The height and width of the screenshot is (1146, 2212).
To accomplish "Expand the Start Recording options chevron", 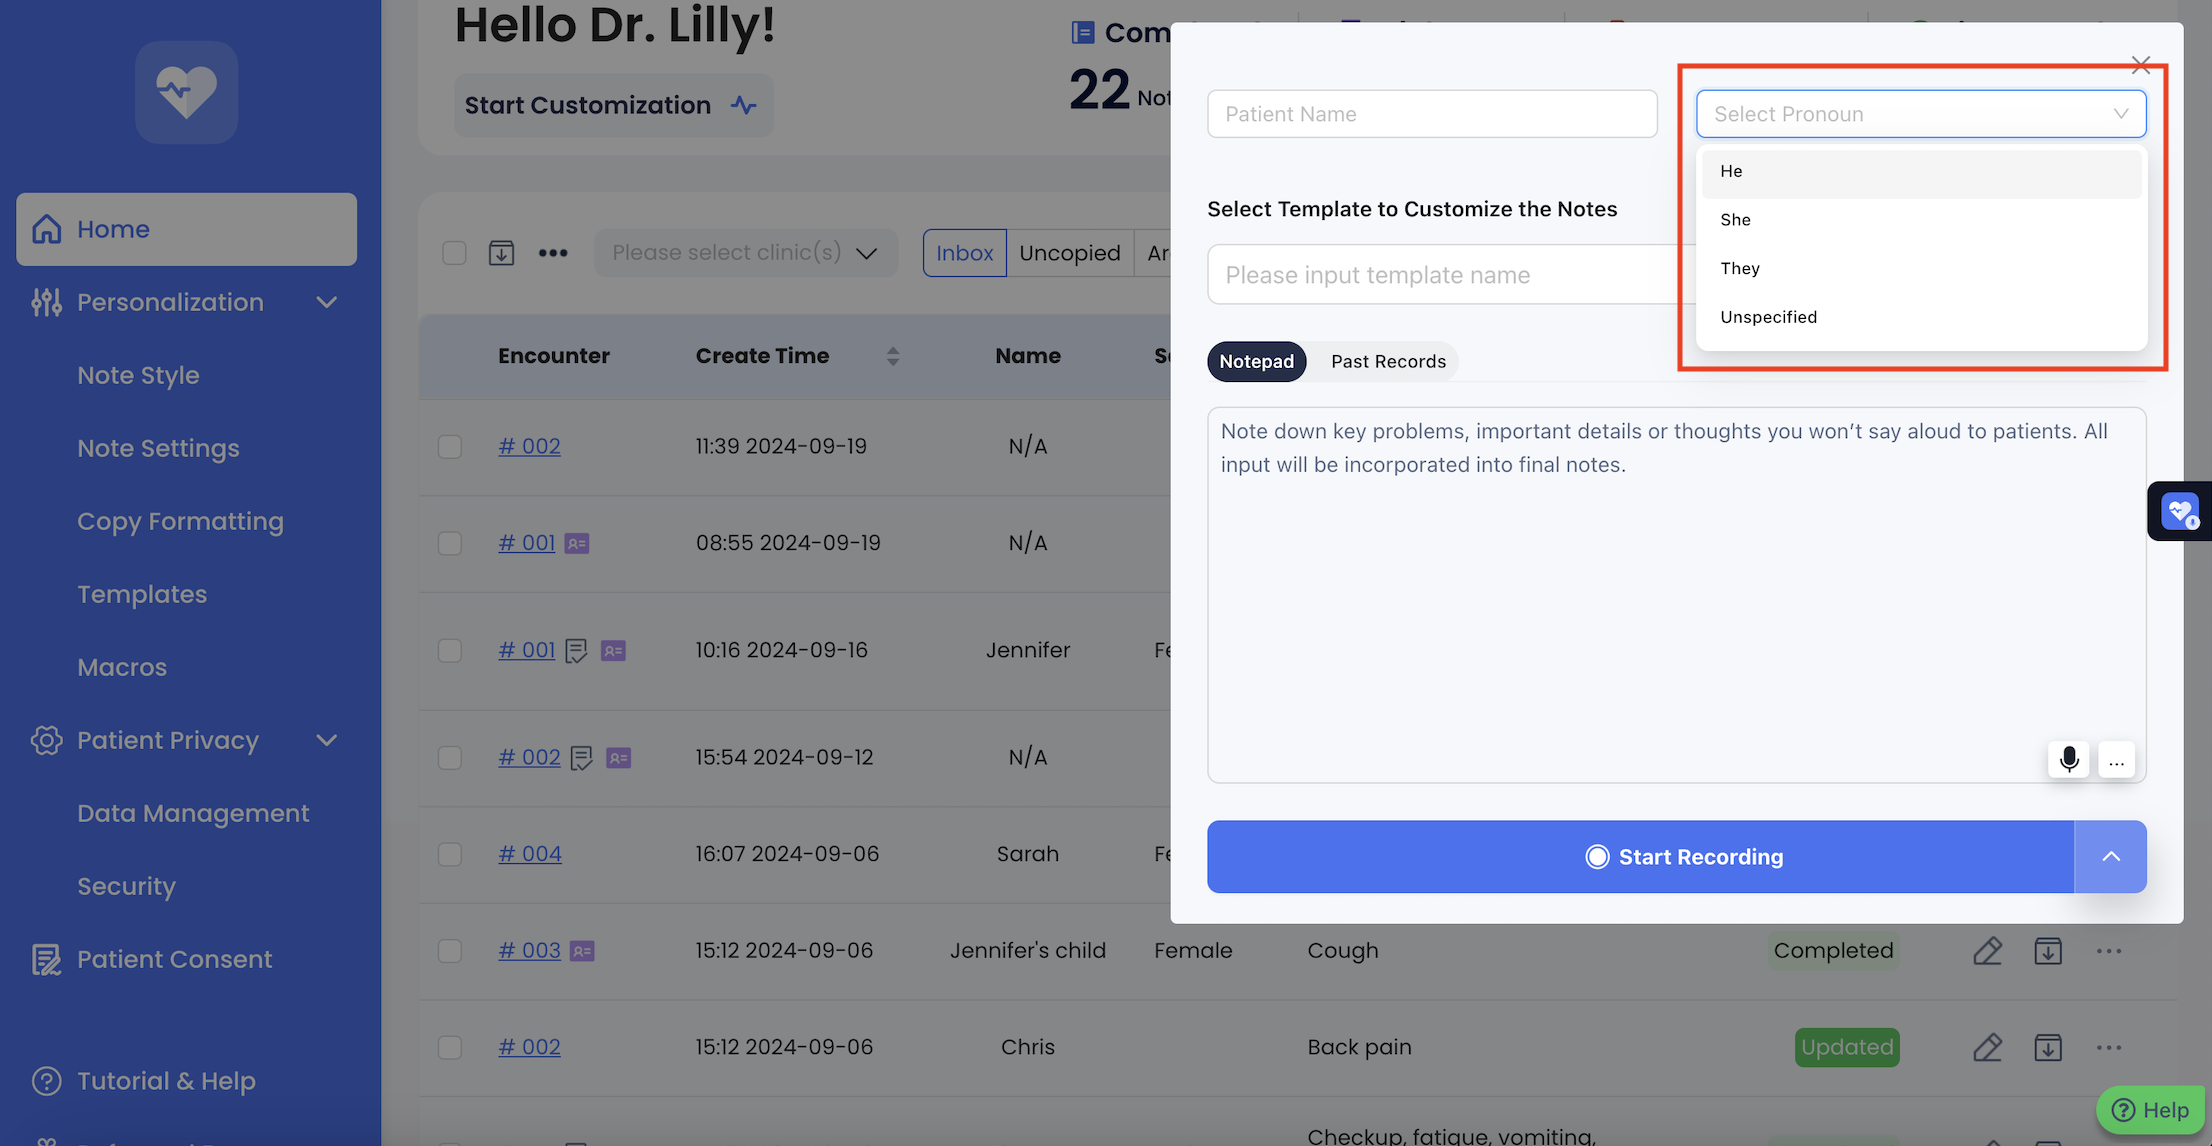I will pos(2110,857).
